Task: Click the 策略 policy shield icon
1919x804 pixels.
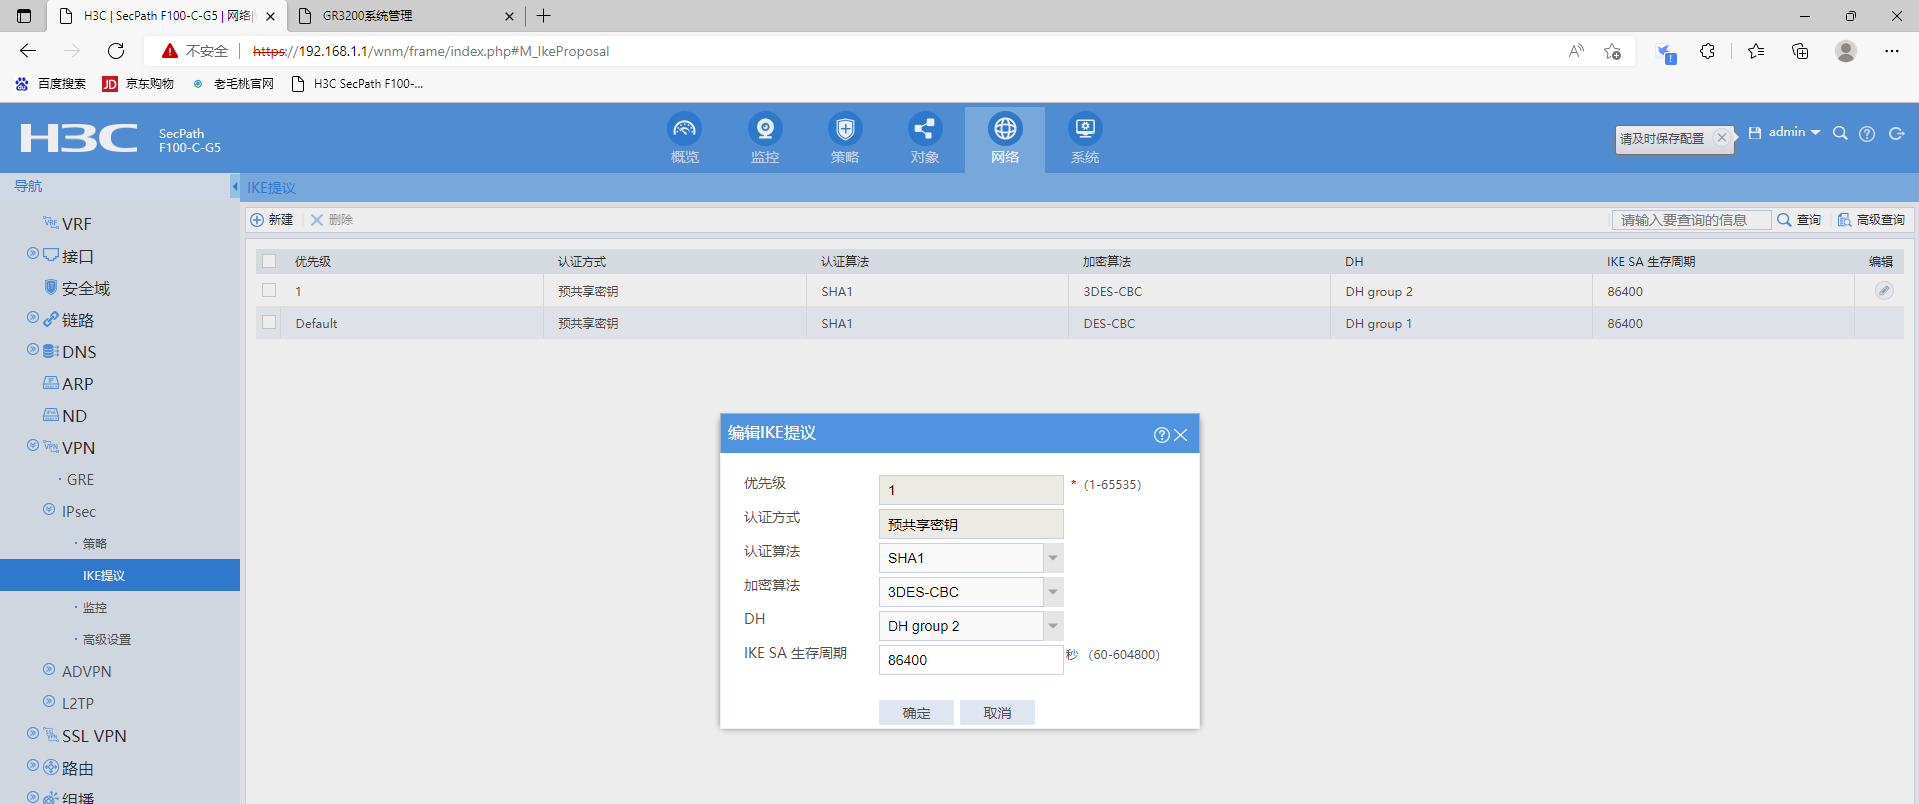Action: 845,130
